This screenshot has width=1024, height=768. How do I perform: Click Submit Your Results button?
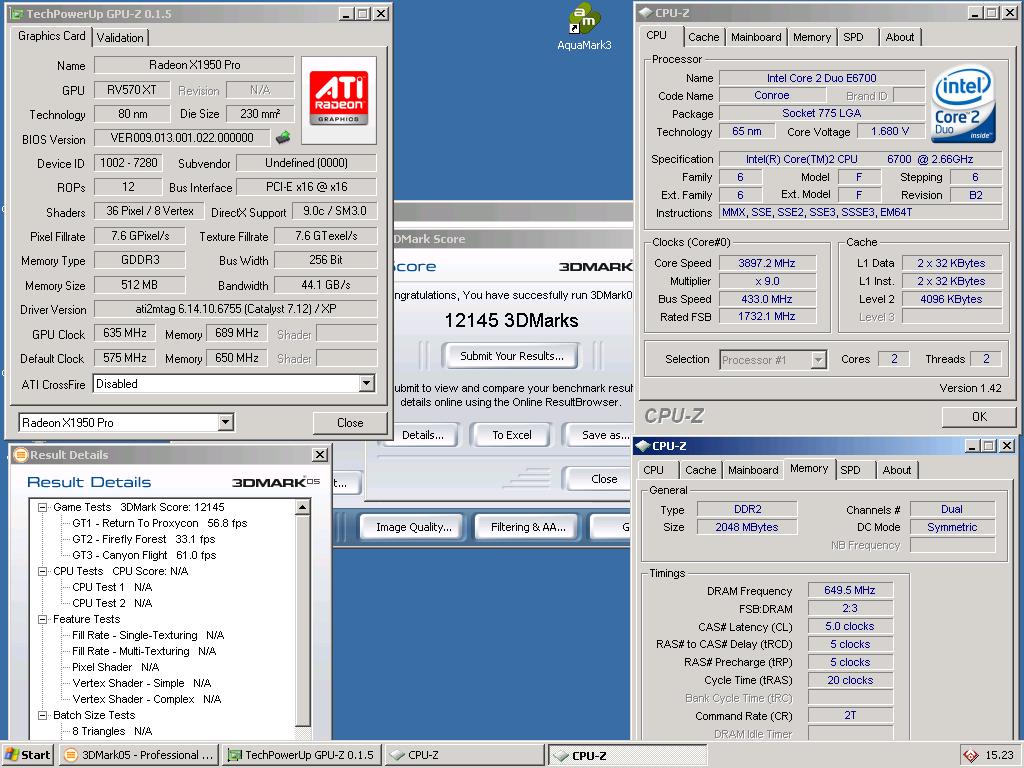click(x=511, y=356)
